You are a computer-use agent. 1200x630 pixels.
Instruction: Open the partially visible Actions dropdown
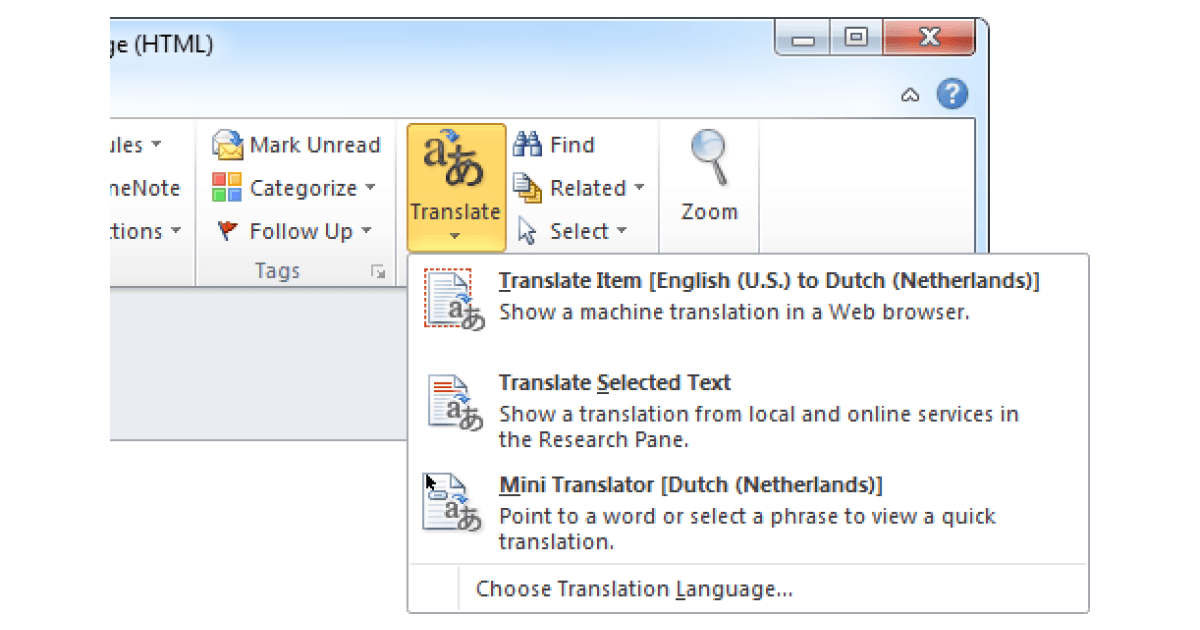pyautogui.click(x=145, y=231)
